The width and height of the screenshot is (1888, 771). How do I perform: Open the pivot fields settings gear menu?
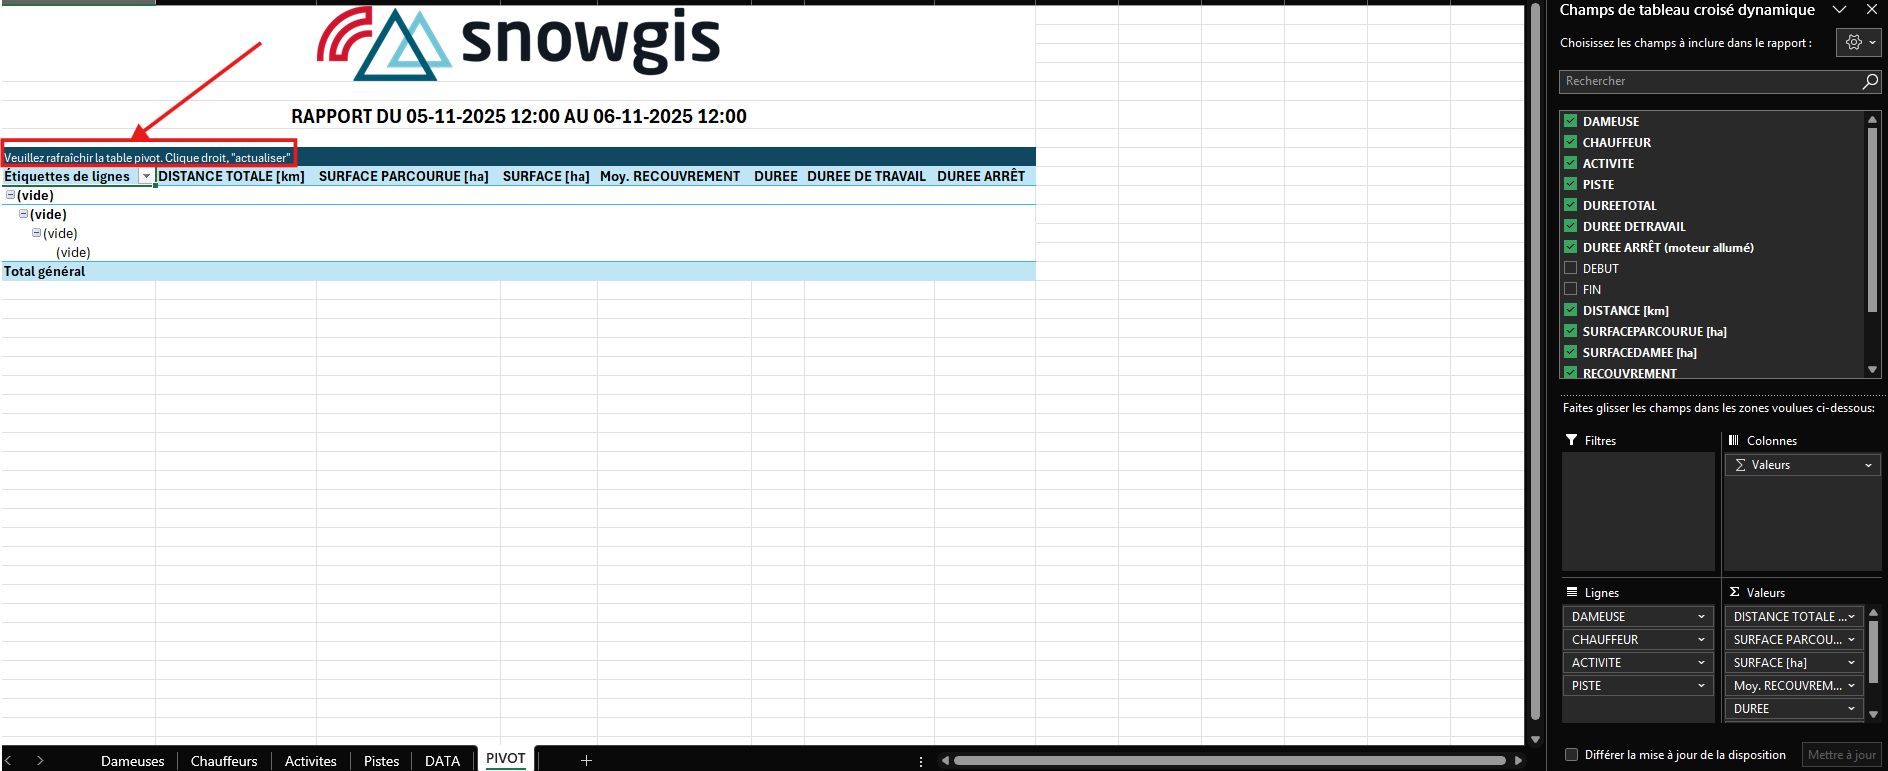(x=1858, y=43)
